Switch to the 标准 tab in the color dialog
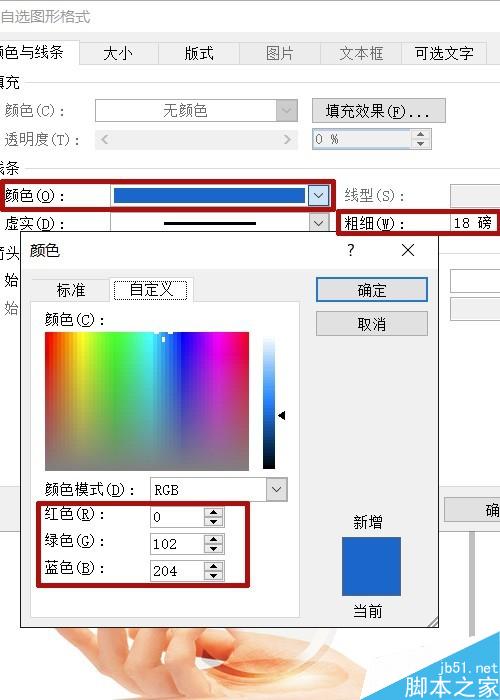Screen dimensions: 500x700 coord(71,290)
